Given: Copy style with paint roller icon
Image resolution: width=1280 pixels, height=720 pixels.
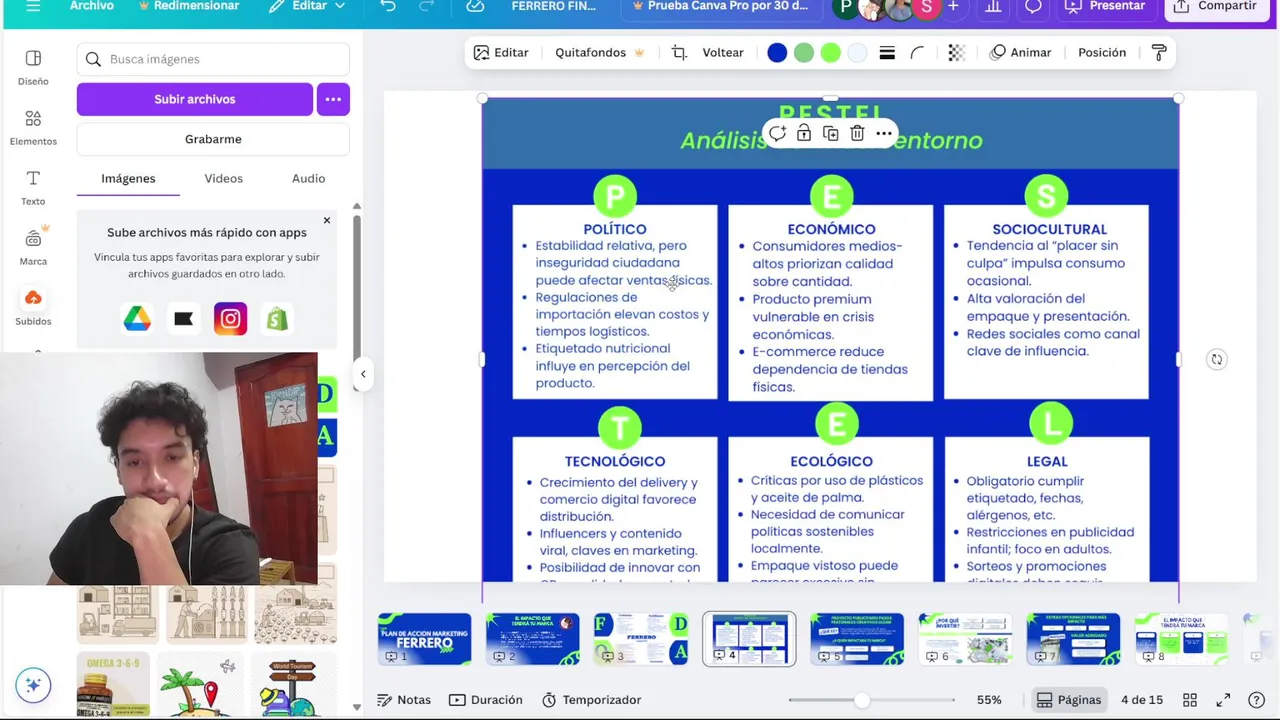Looking at the screenshot, I should coord(1159,52).
